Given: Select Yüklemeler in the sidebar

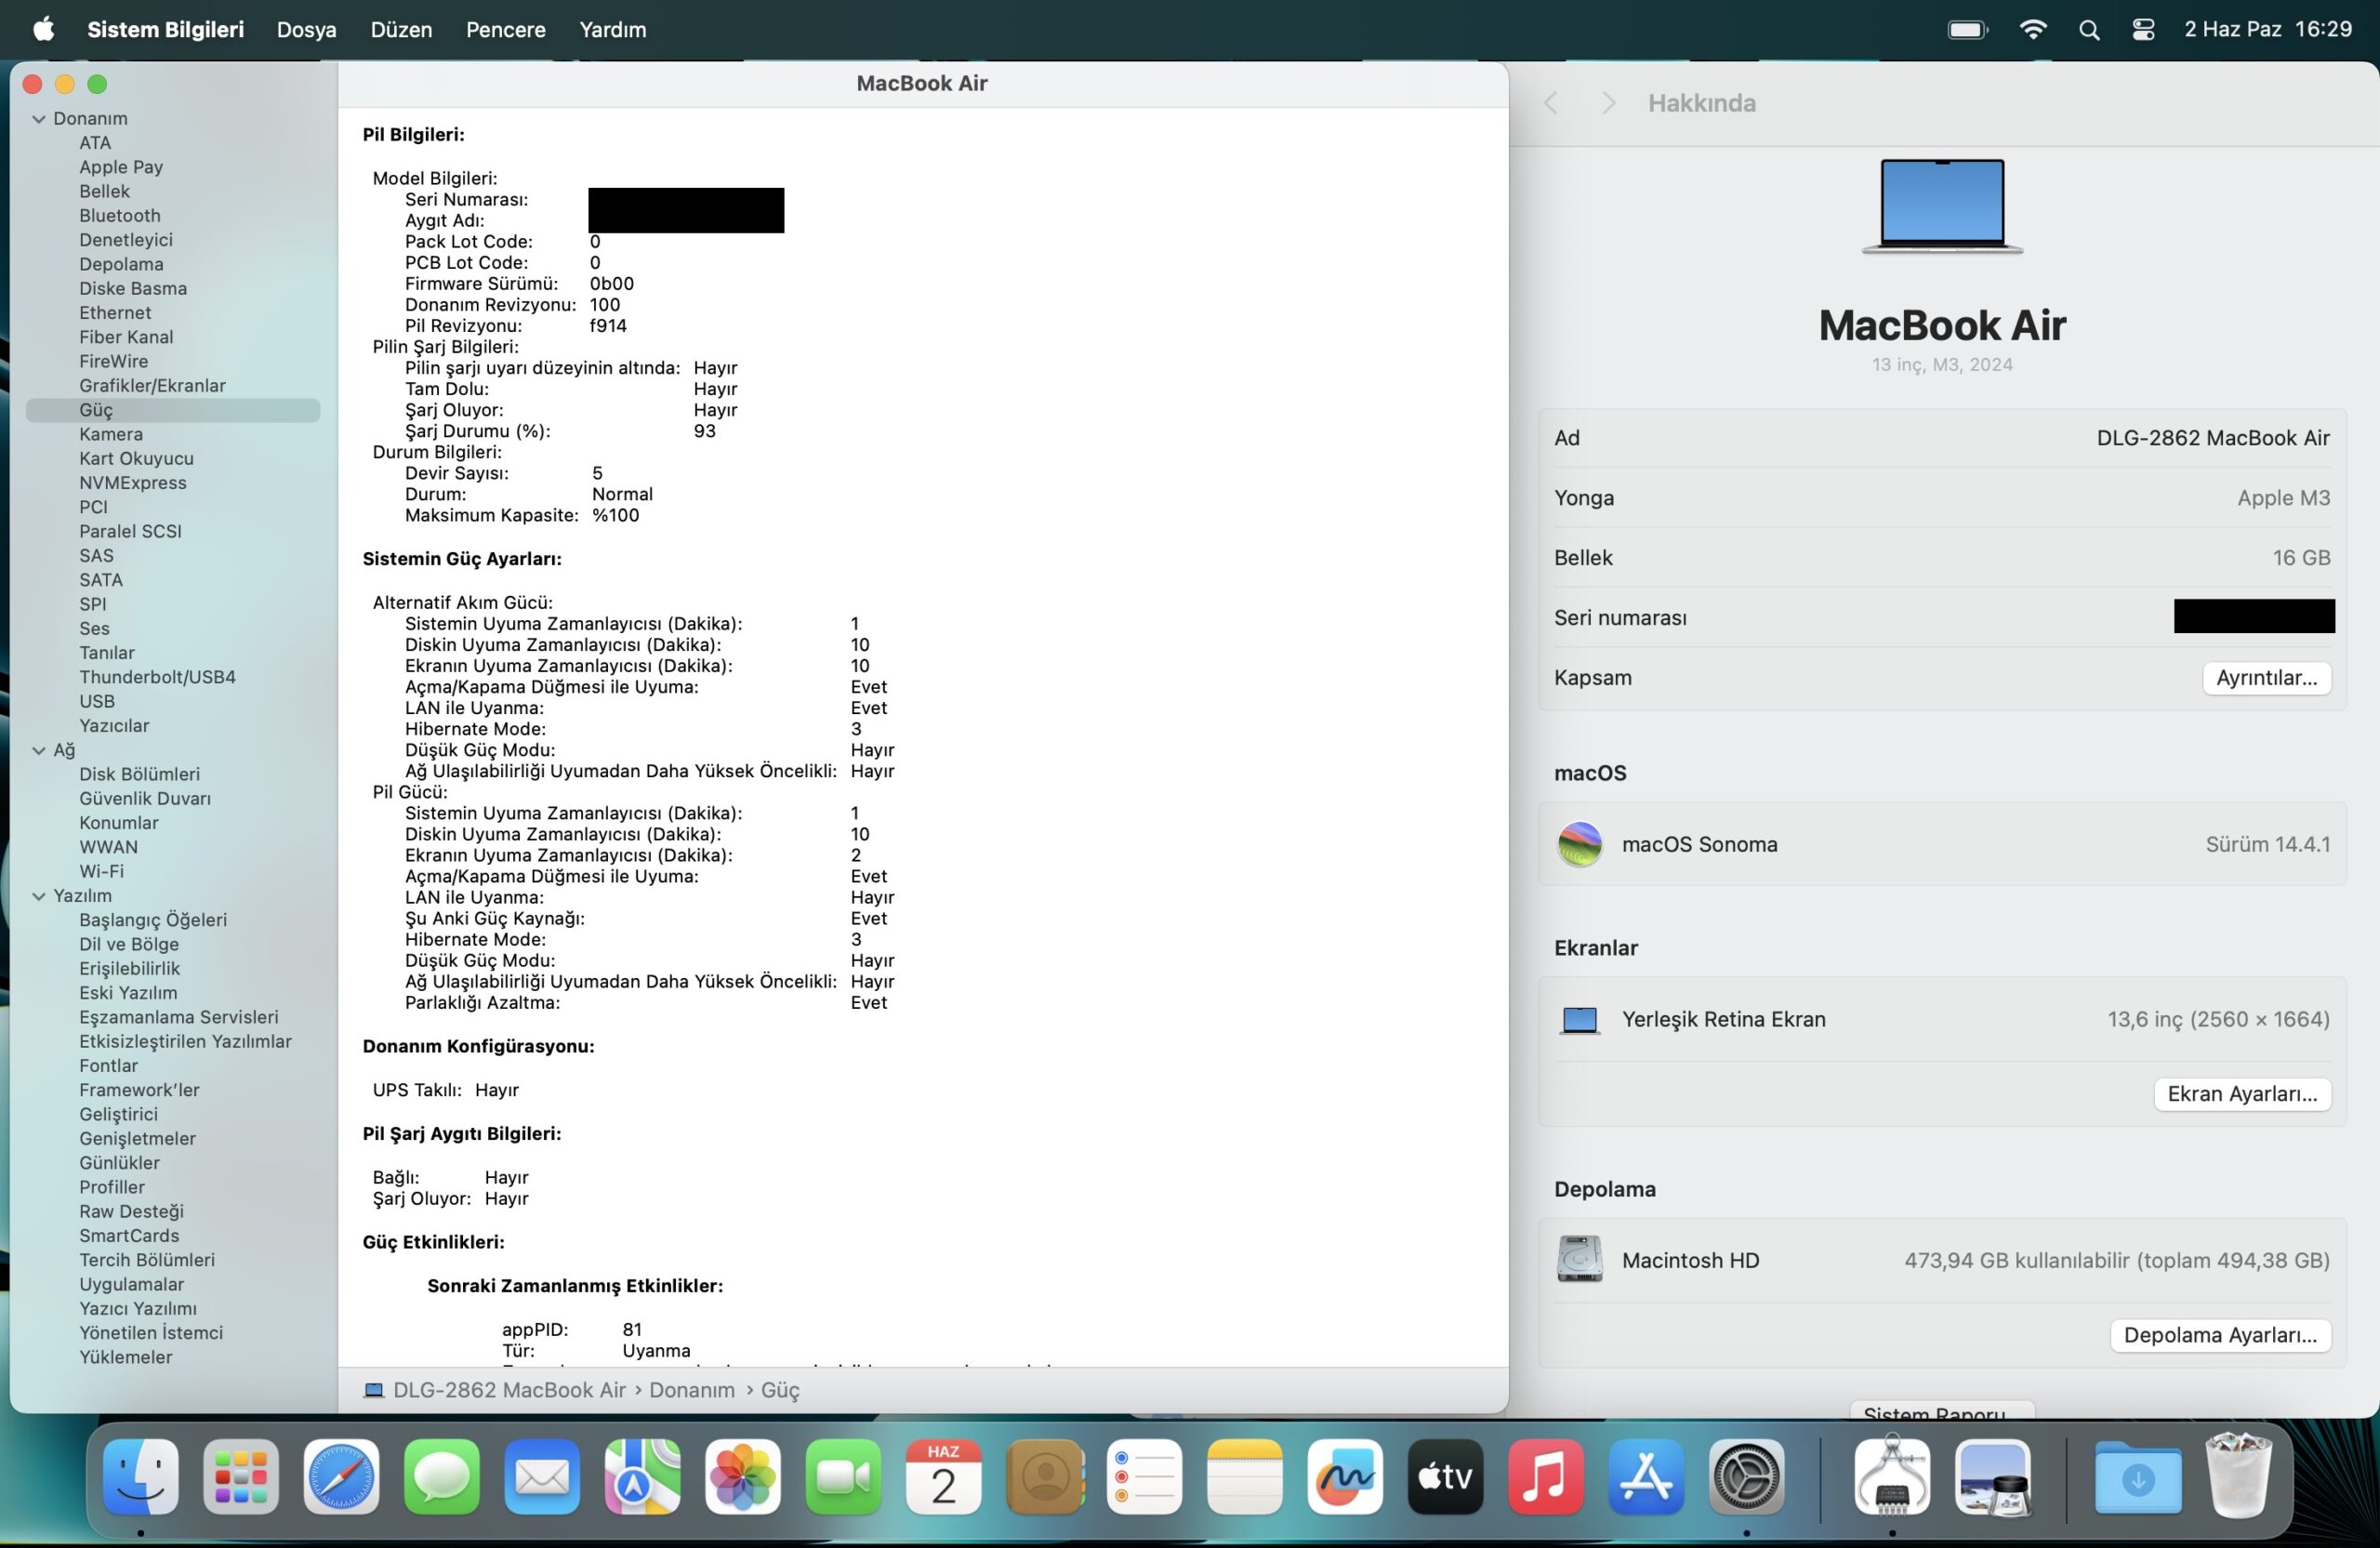Looking at the screenshot, I should [x=125, y=1357].
